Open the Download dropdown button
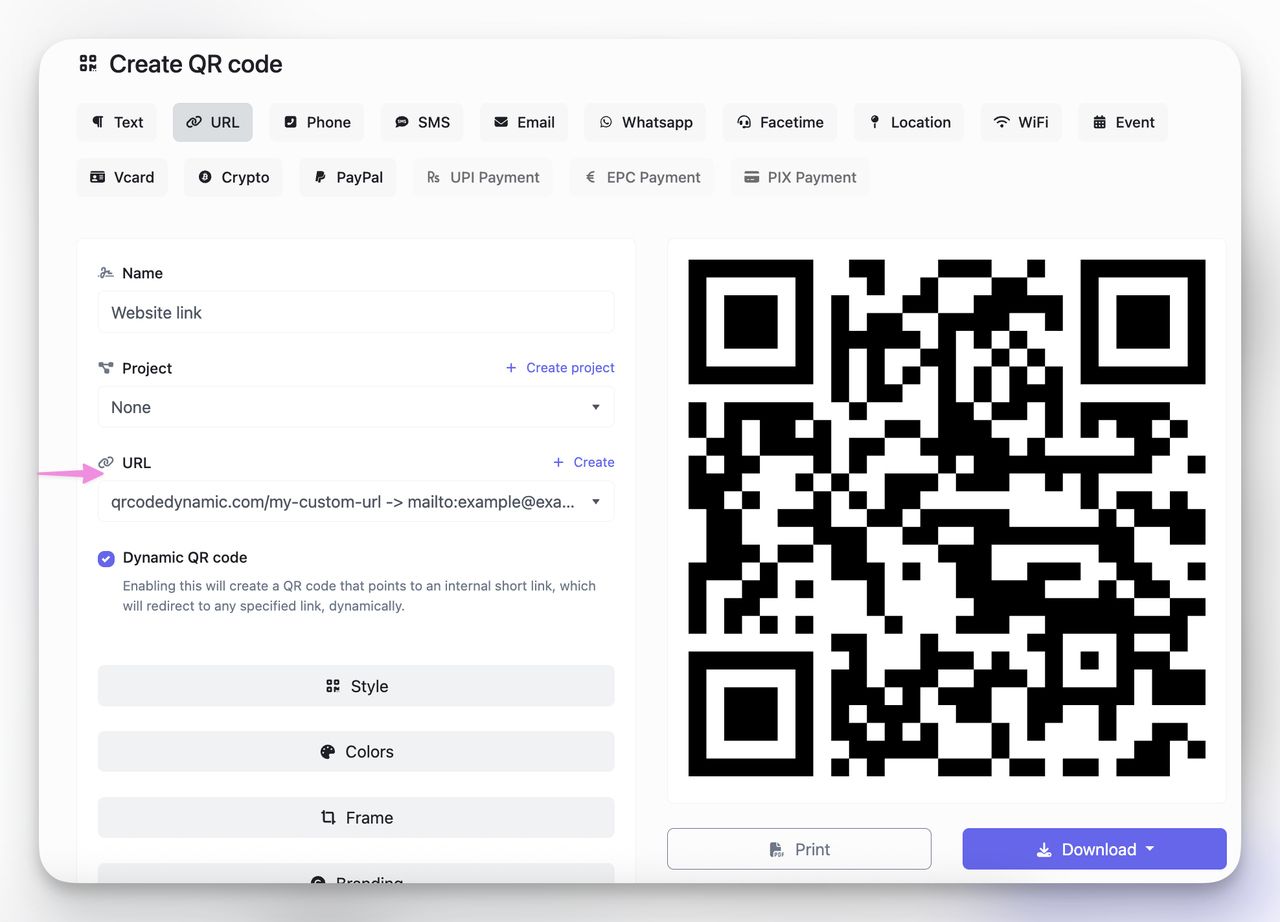Image resolution: width=1280 pixels, height=922 pixels. (x=1094, y=849)
